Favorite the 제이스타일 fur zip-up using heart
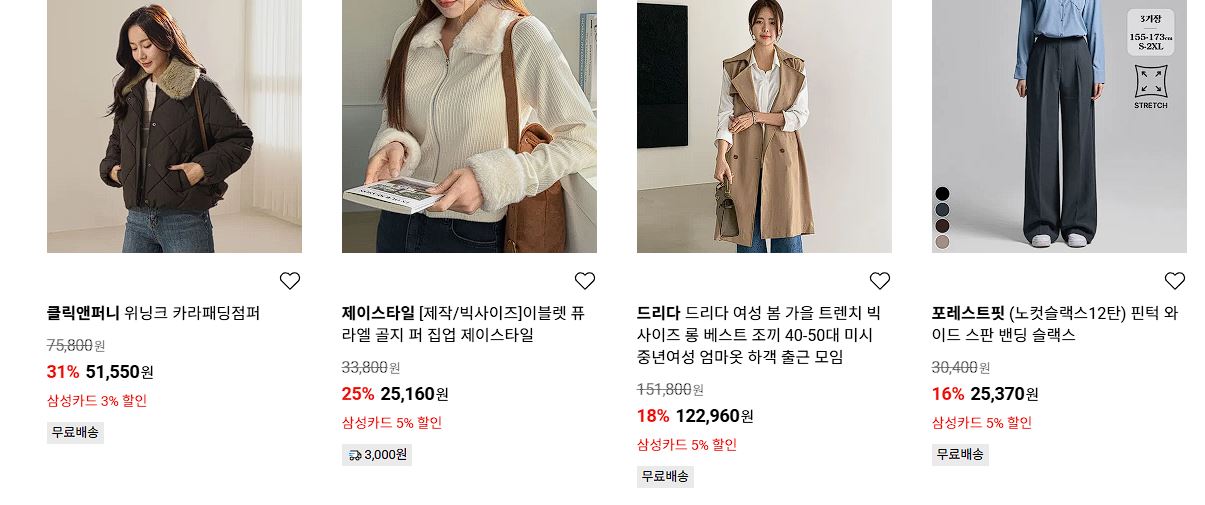 point(585,281)
